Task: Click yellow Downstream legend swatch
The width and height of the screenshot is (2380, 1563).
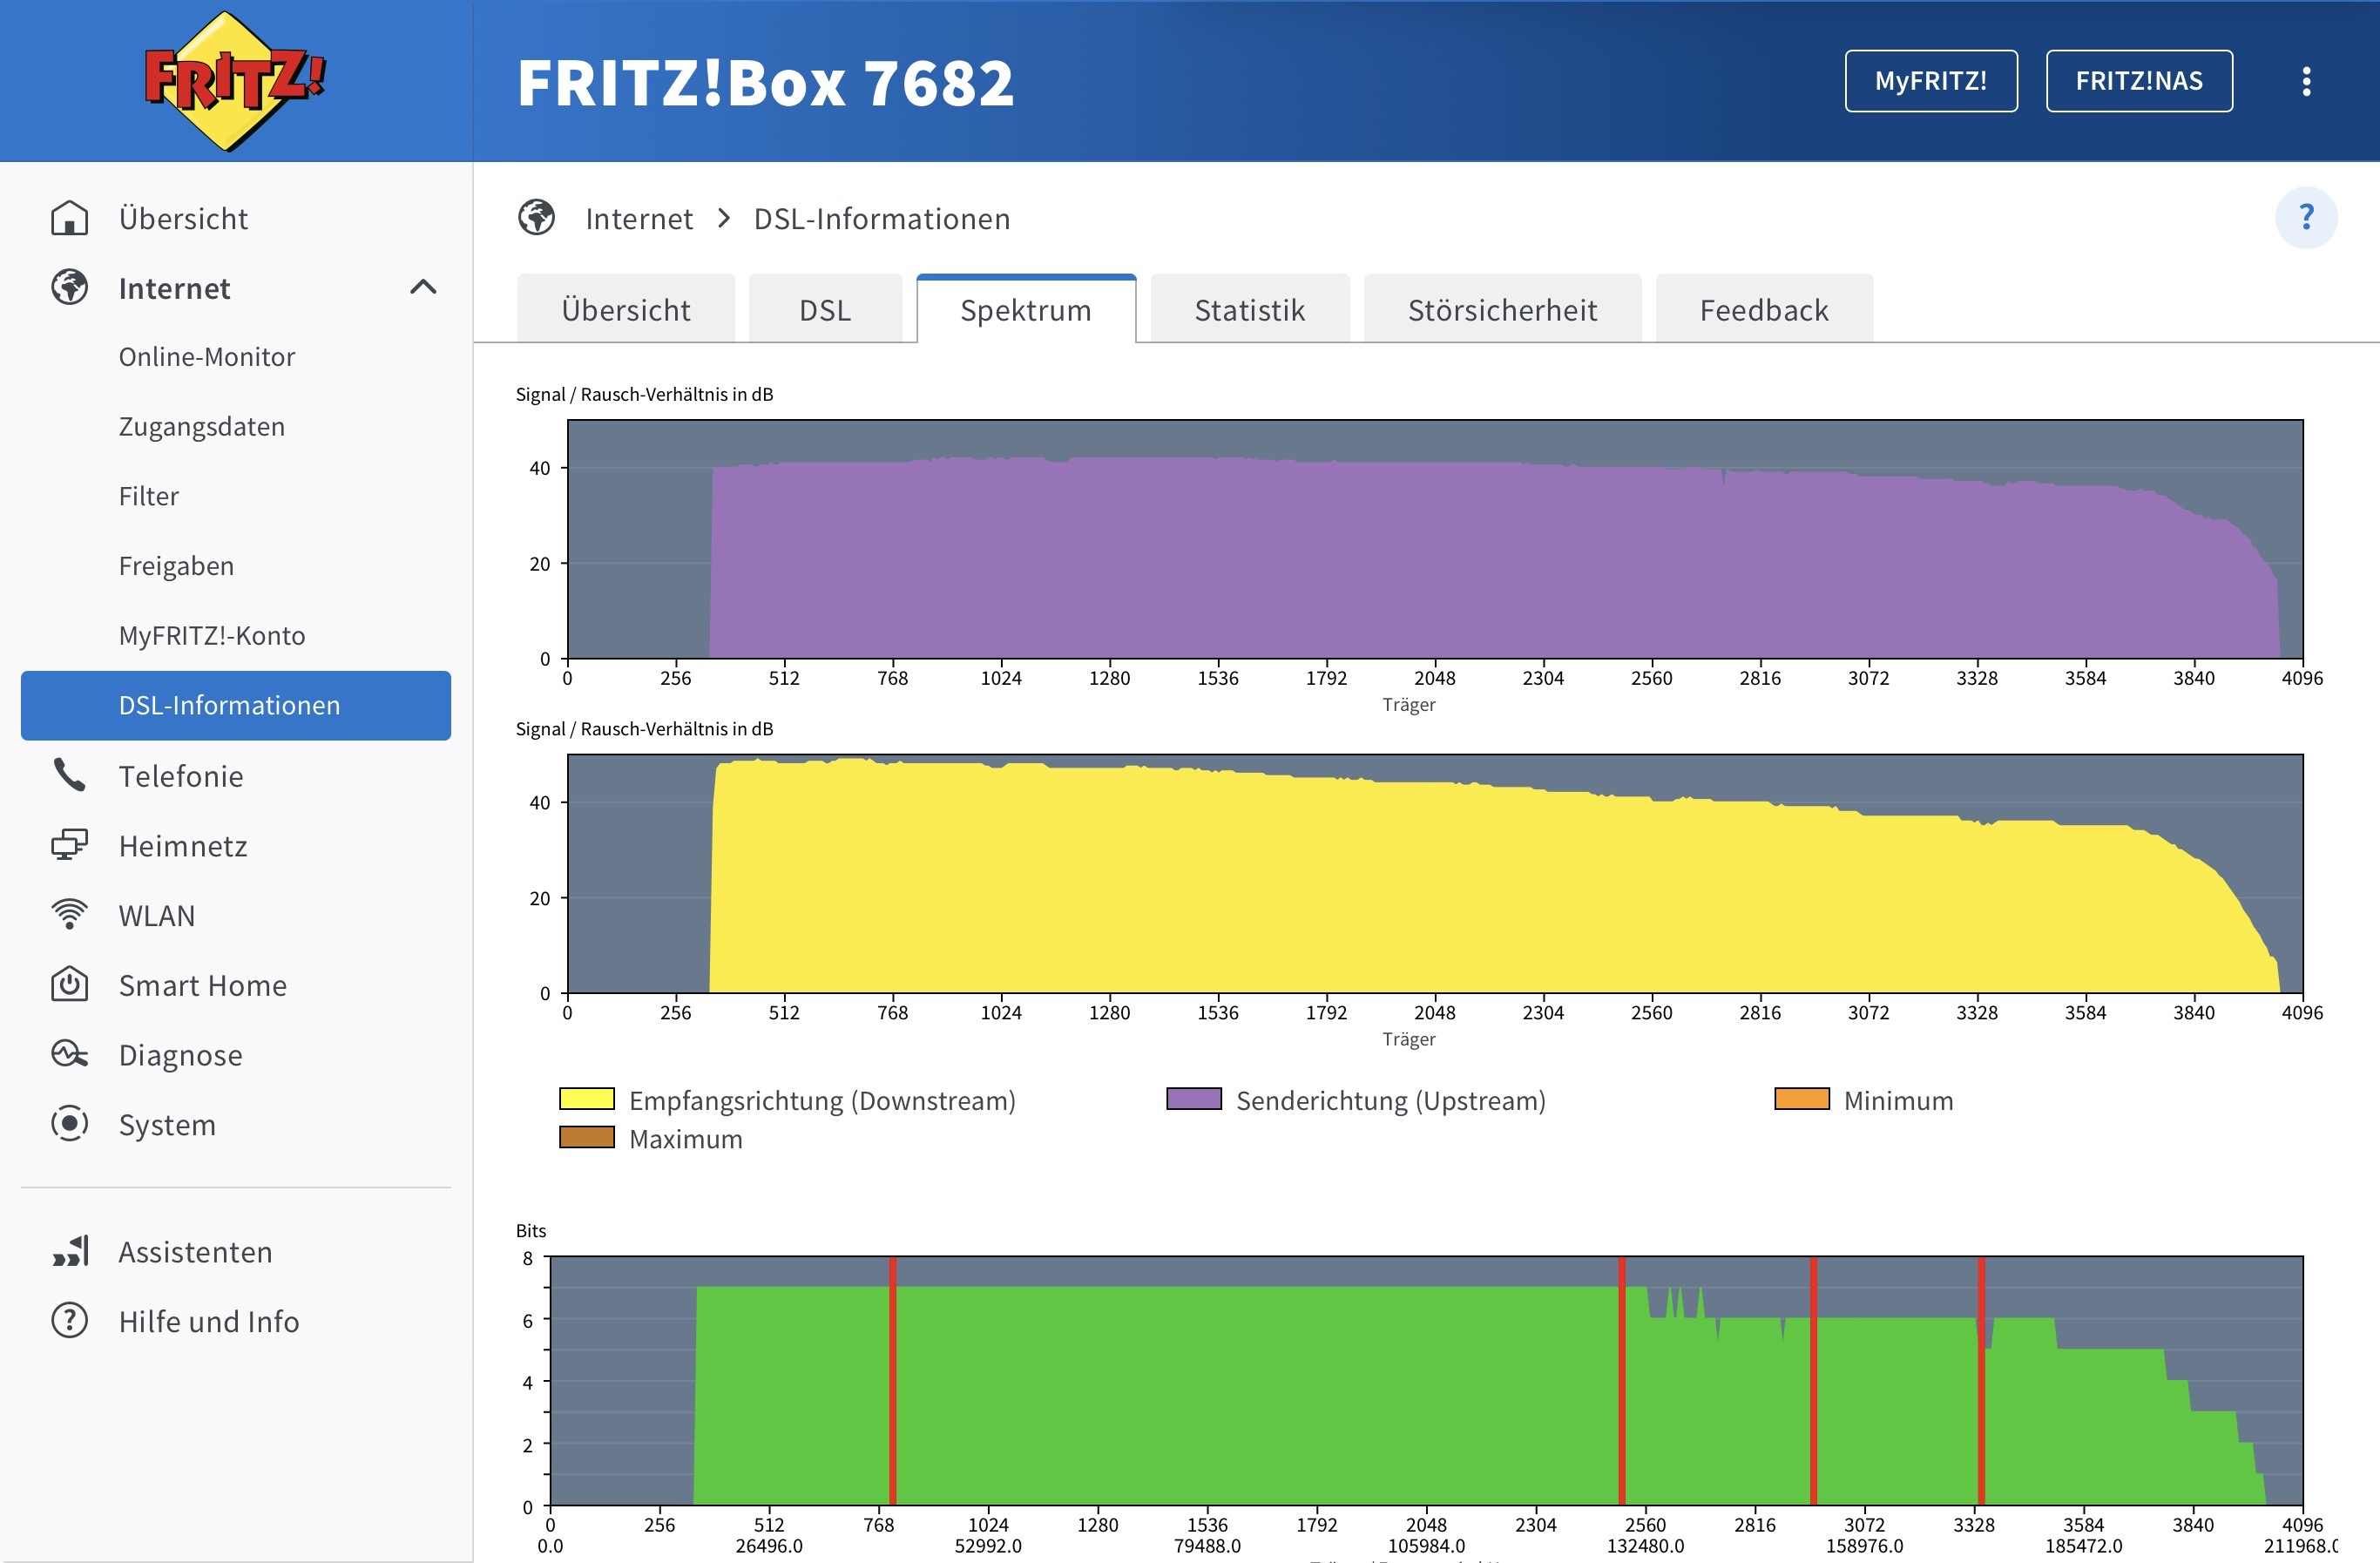Action: pyautogui.click(x=586, y=1099)
